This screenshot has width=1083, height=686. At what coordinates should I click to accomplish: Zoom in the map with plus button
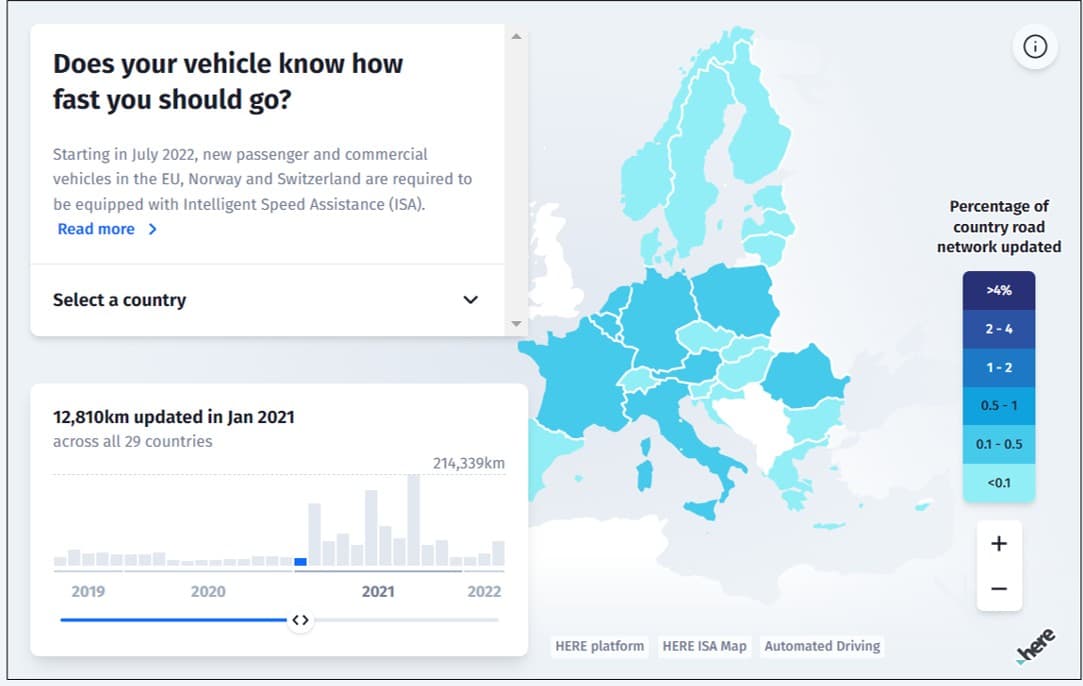999,544
